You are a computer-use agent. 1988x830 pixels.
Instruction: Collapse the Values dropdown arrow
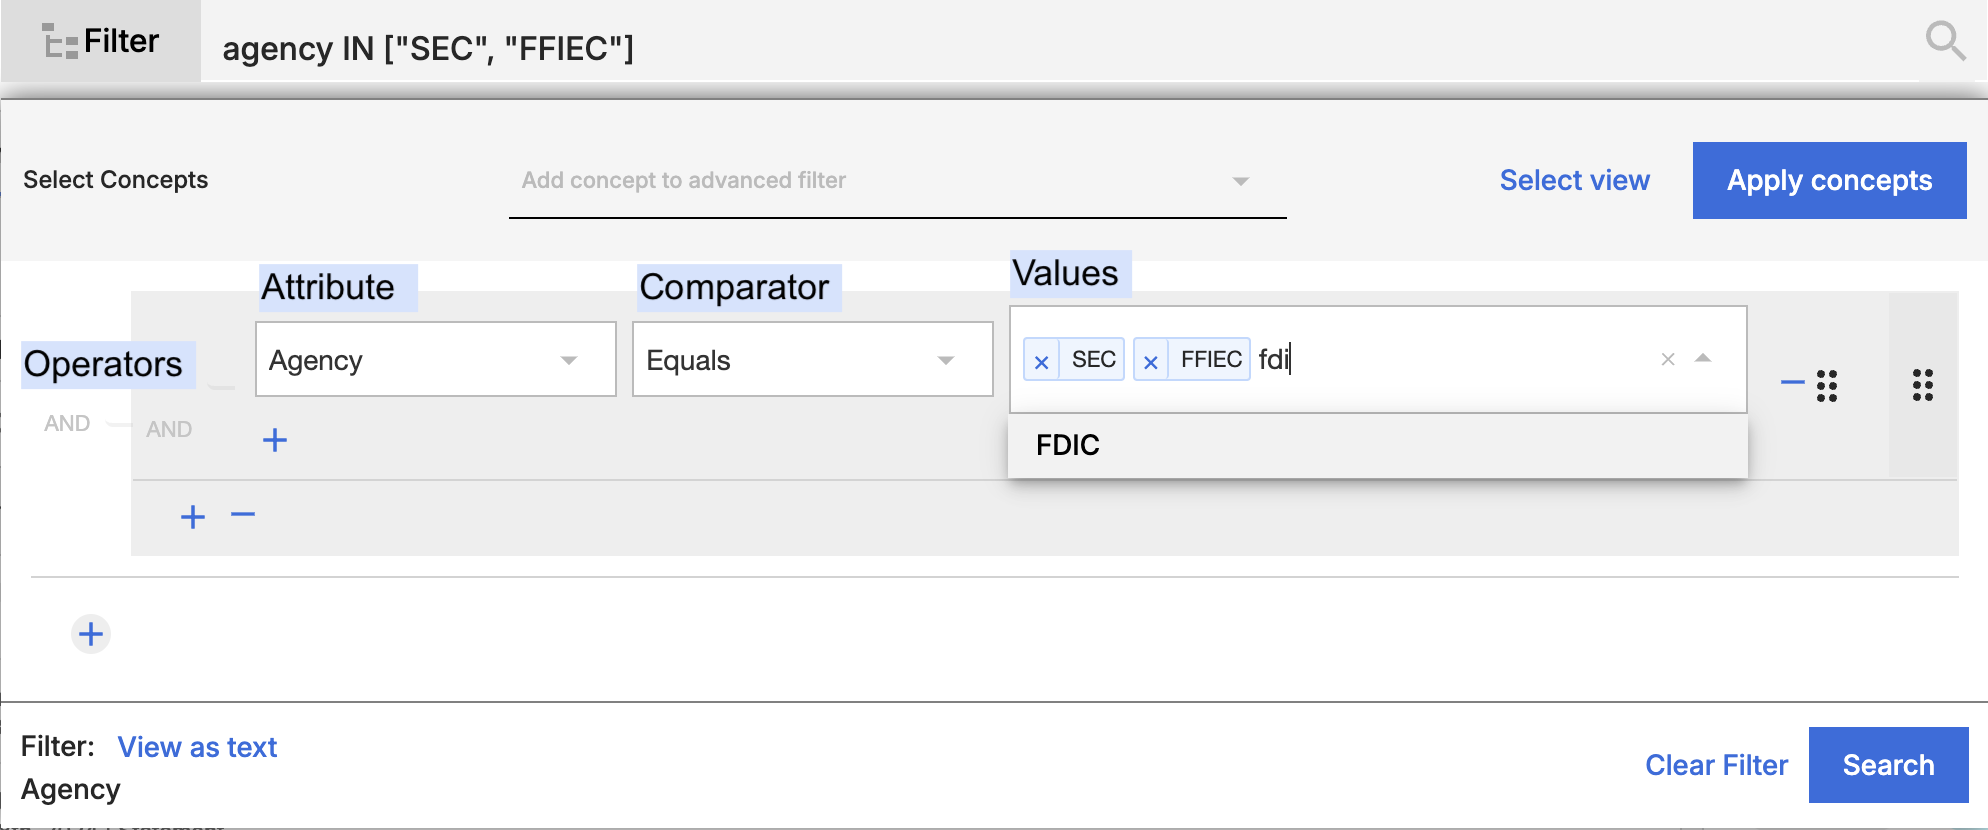[1703, 358]
